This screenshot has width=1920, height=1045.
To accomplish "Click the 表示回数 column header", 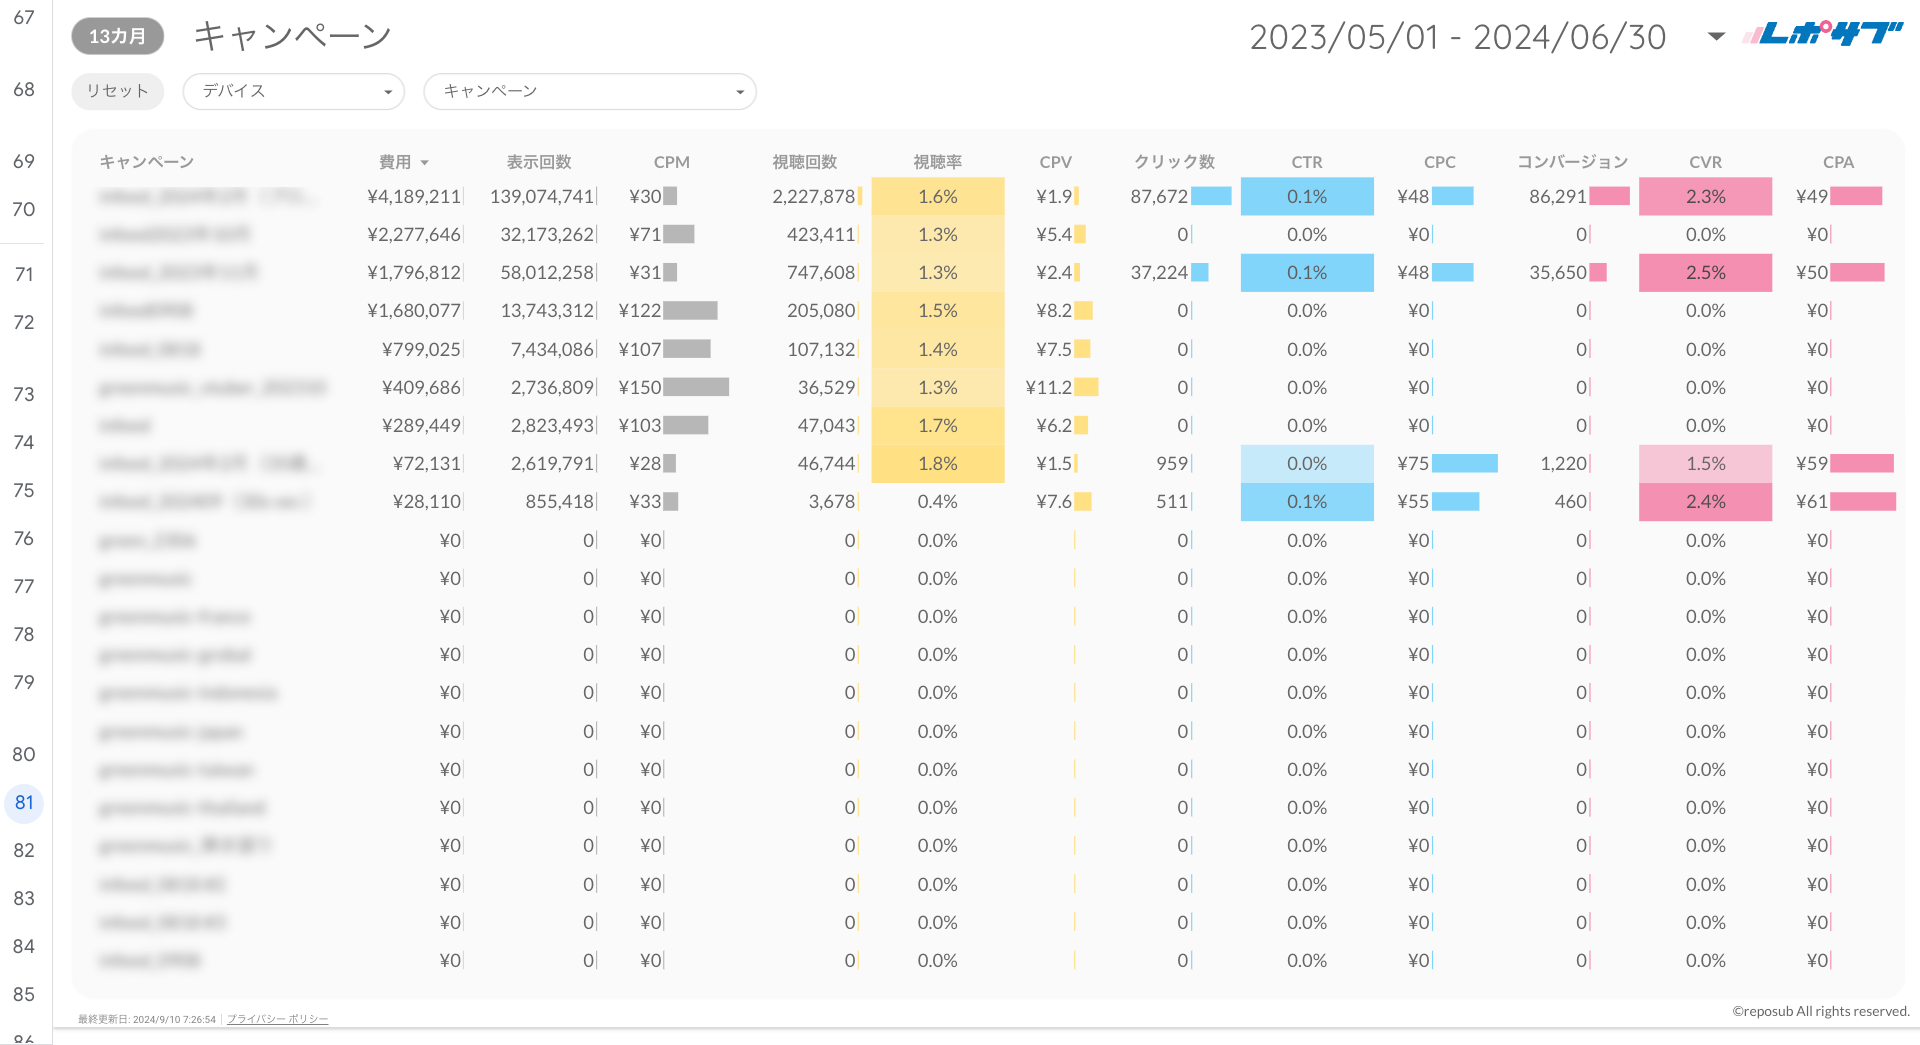I will tap(539, 162).
